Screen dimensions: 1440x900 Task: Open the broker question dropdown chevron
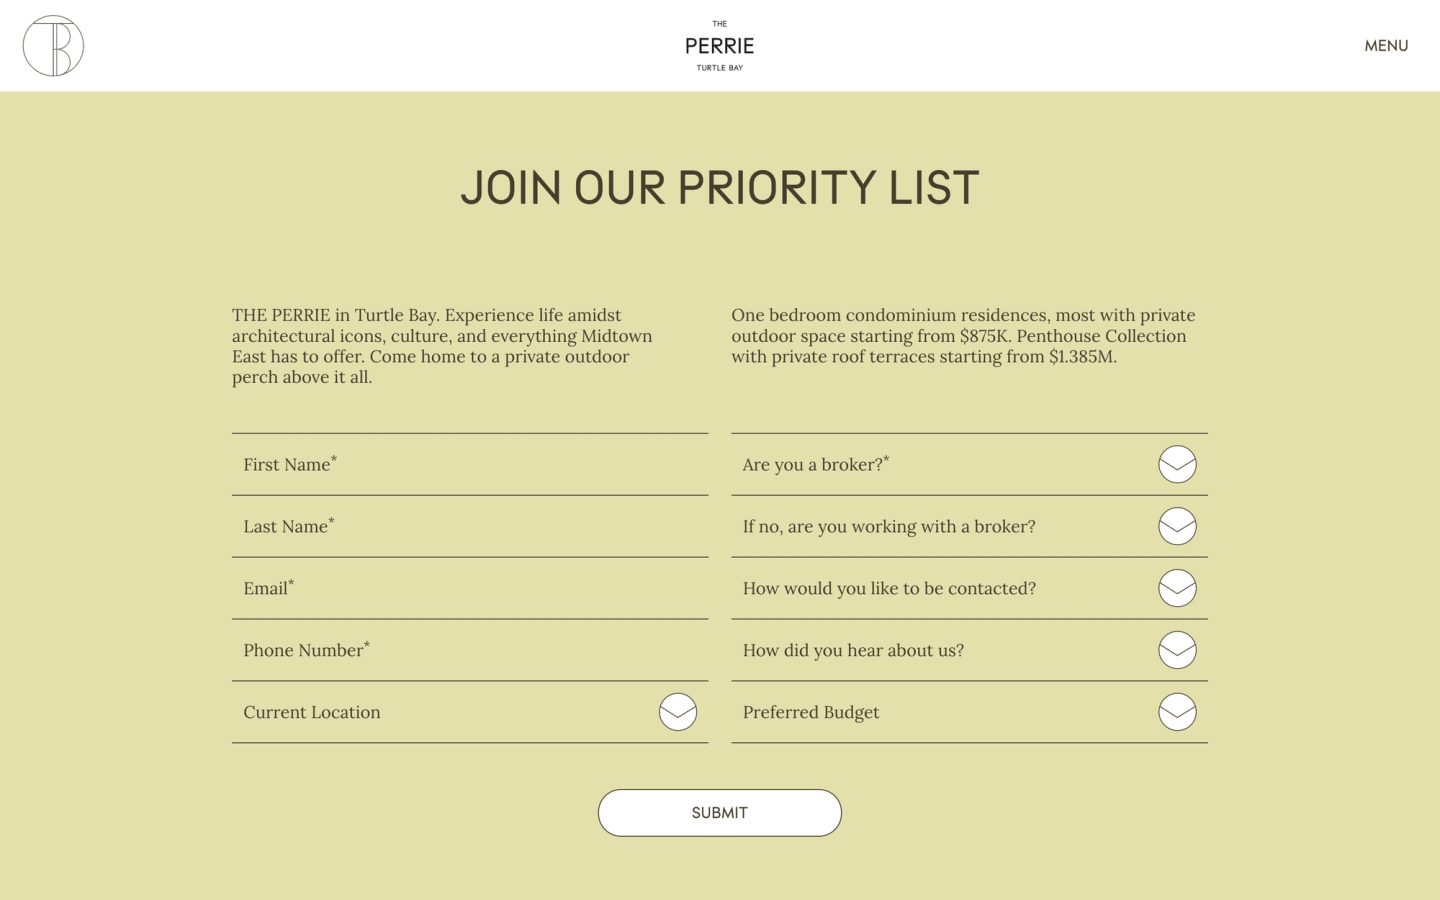(x=1177, y=464)
